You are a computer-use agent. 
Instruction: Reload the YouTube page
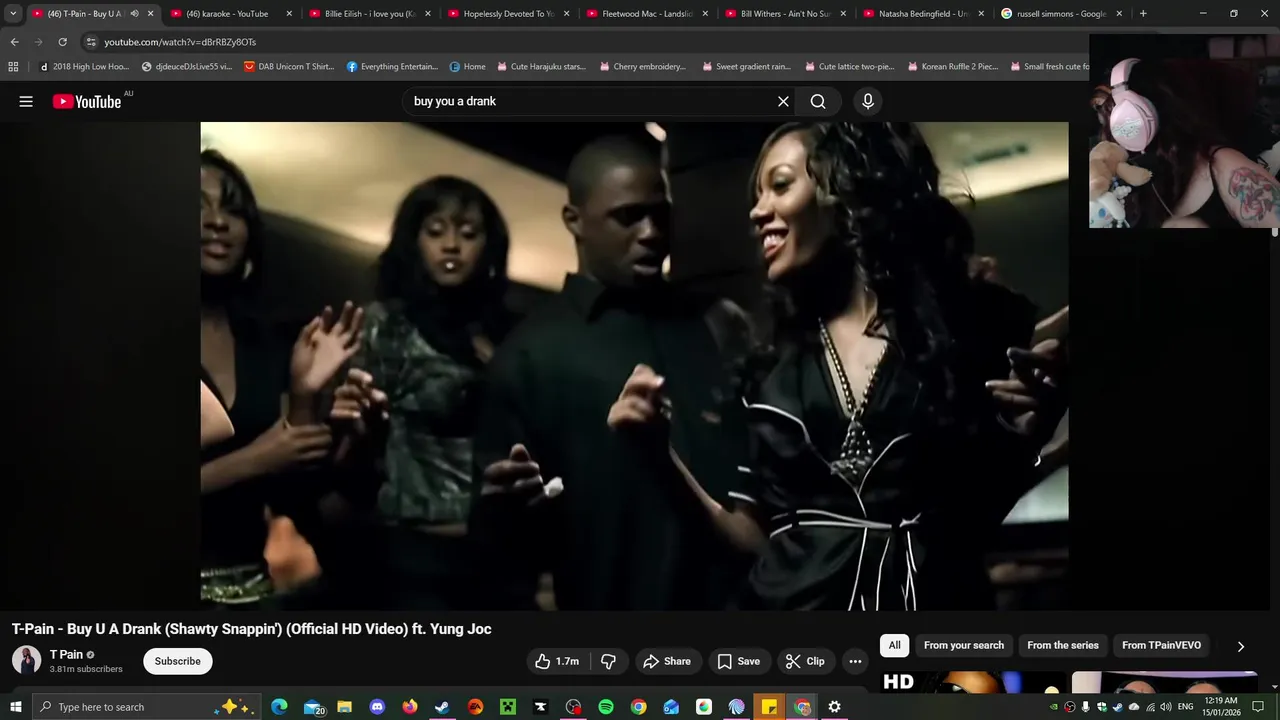tap(62, 42)
